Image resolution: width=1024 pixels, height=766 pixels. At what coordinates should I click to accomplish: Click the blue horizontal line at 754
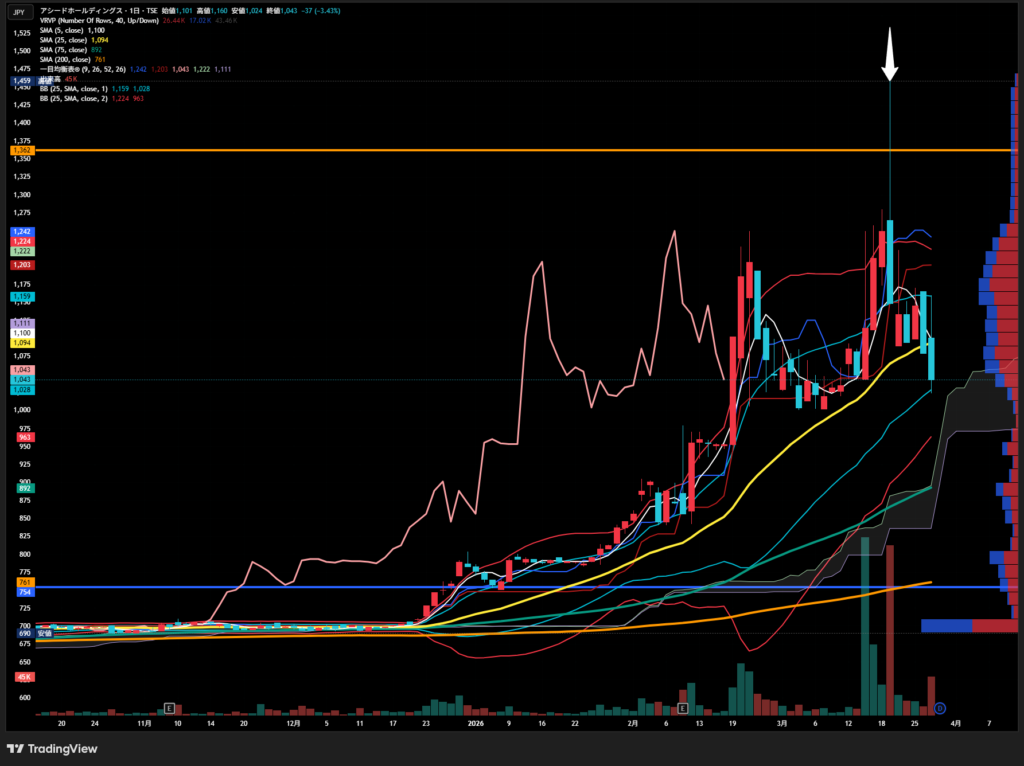[500, 587]
